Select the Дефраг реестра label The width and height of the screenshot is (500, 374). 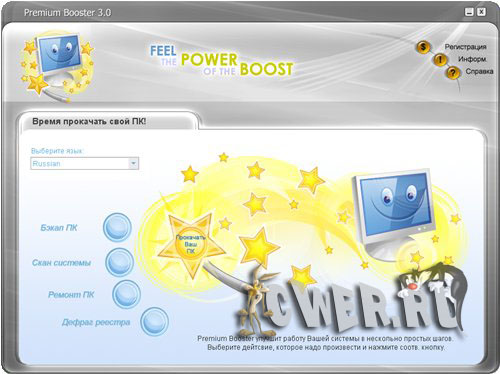coord(96,322)
